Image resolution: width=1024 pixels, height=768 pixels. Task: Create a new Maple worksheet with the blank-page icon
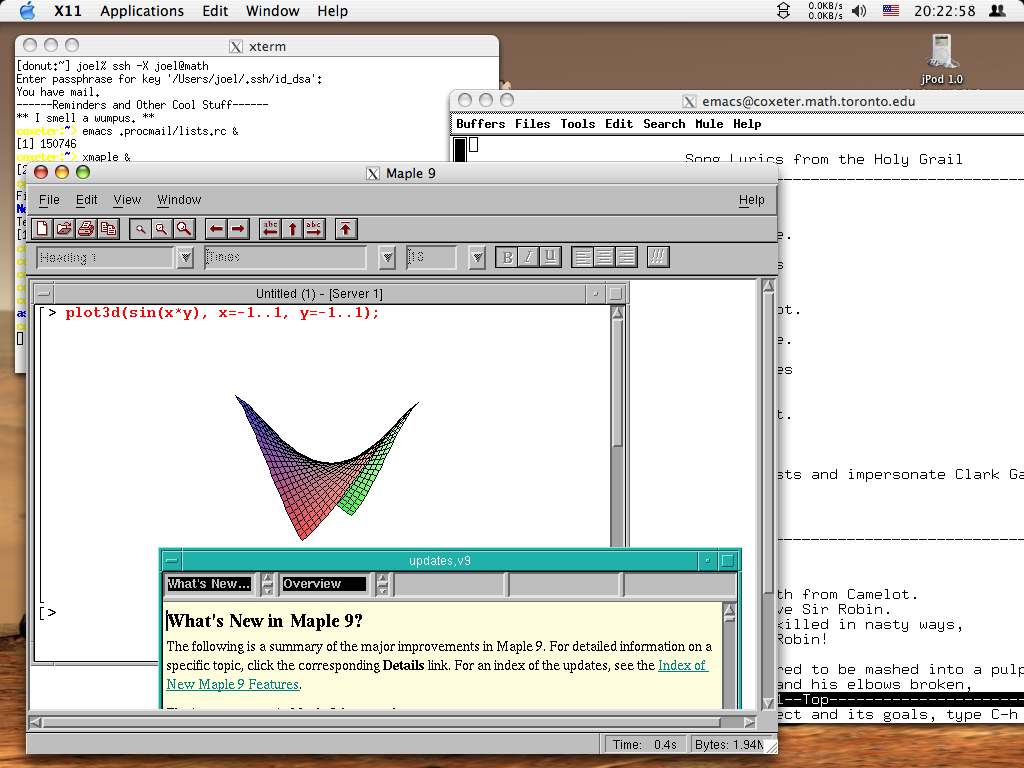click(x=42, y=229)
